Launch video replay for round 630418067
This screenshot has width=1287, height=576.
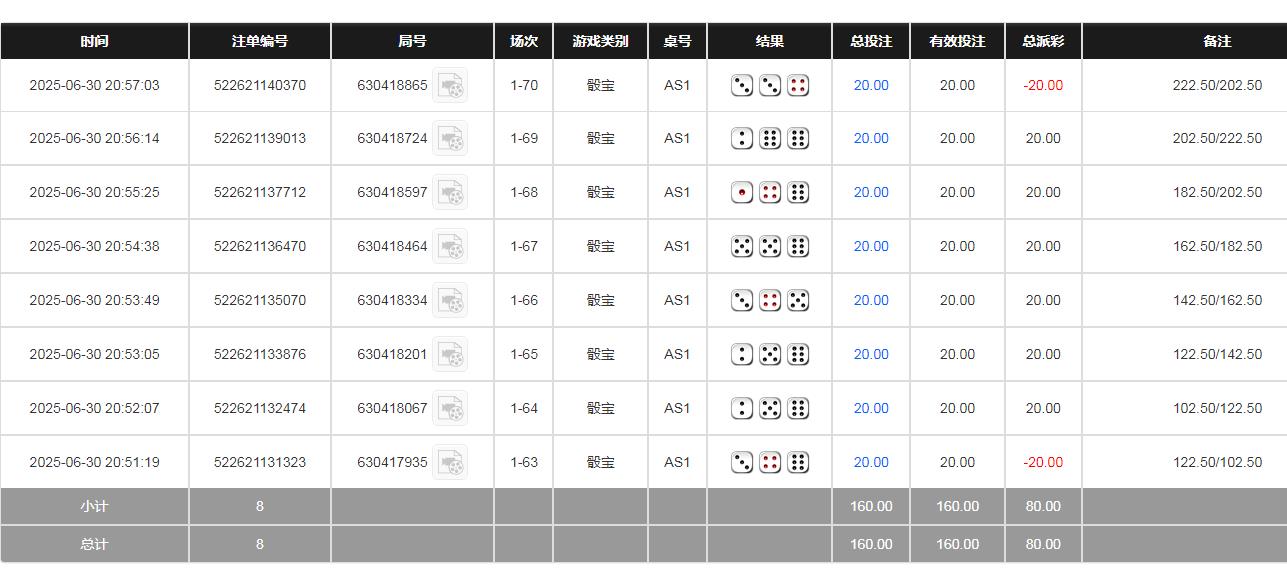pos(450,409)
